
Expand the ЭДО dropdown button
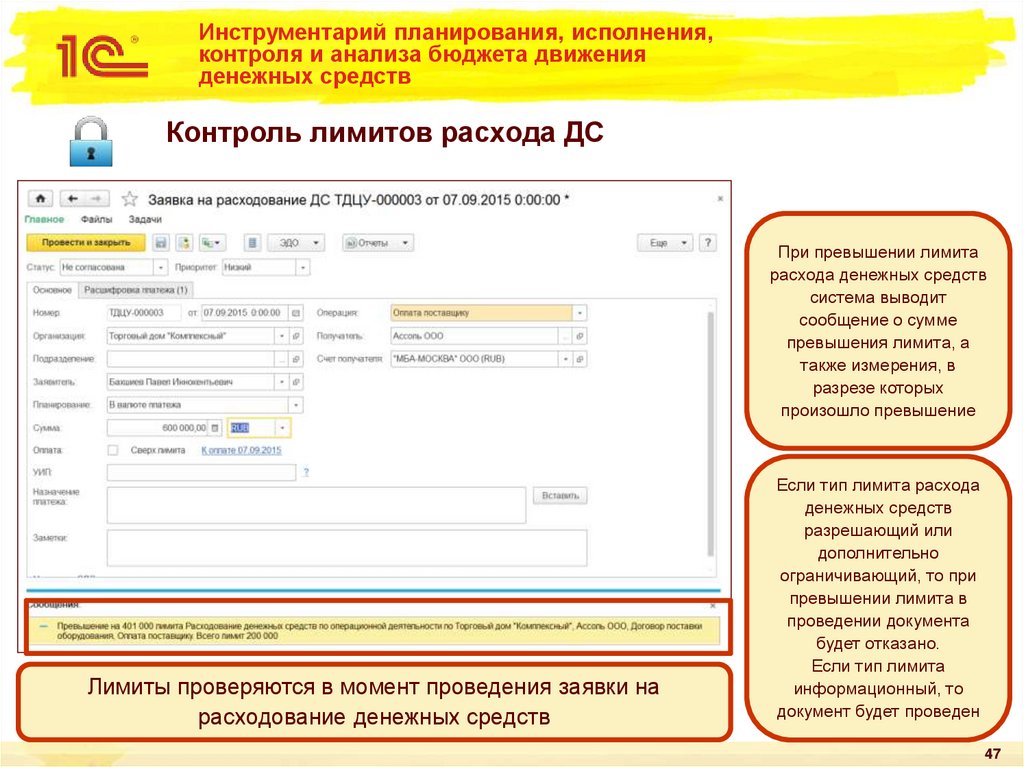click(x=297, y=243)
